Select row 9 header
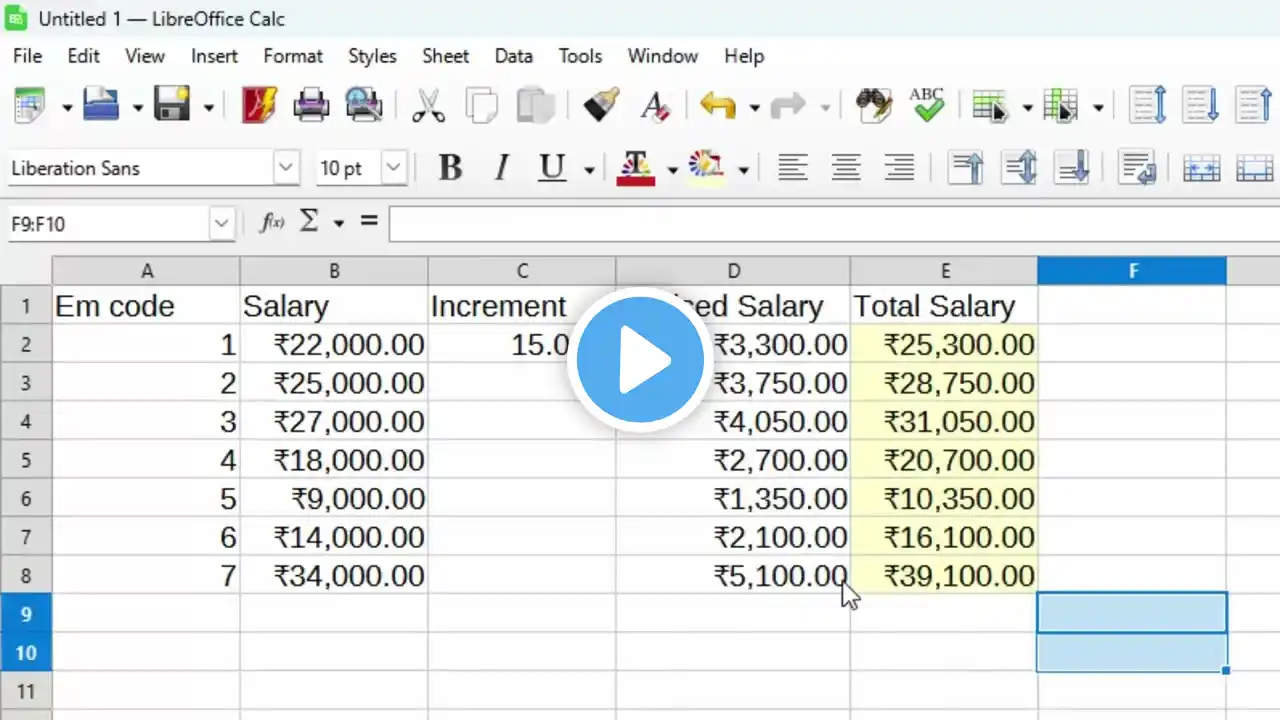This screenshot has width=1280, height=720. (x=26, y=613)
